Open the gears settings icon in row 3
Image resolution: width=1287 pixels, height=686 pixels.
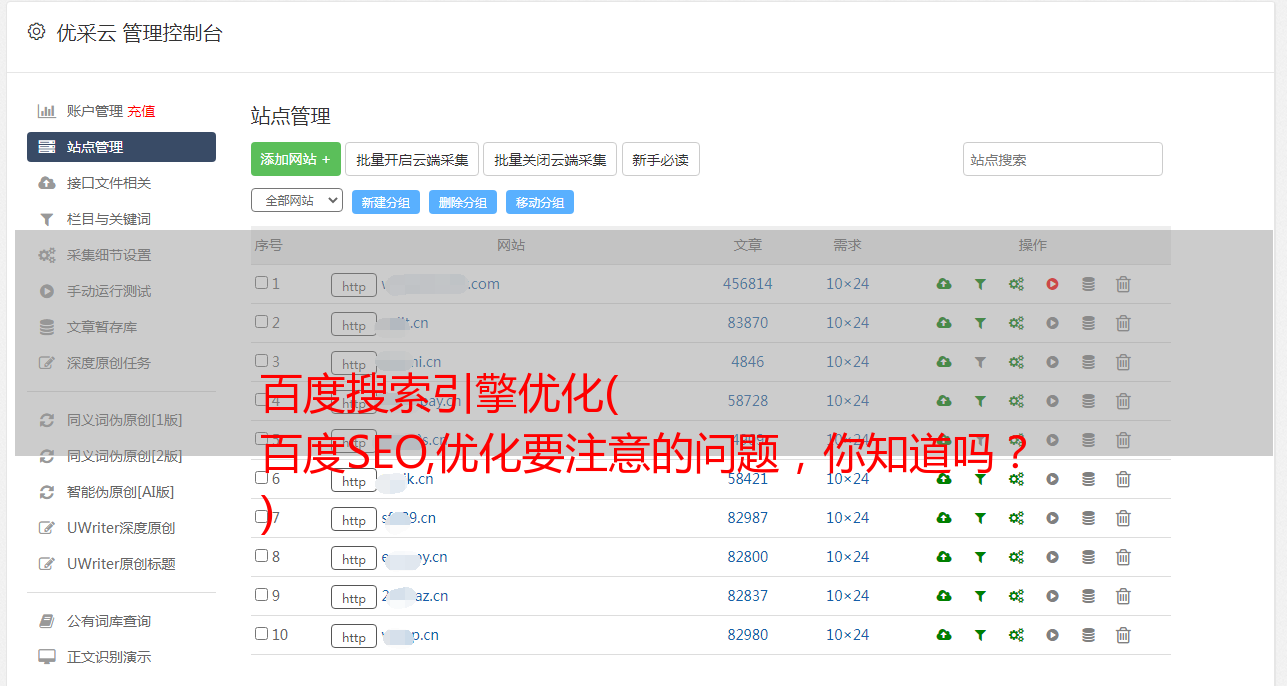pos(1016,362)
